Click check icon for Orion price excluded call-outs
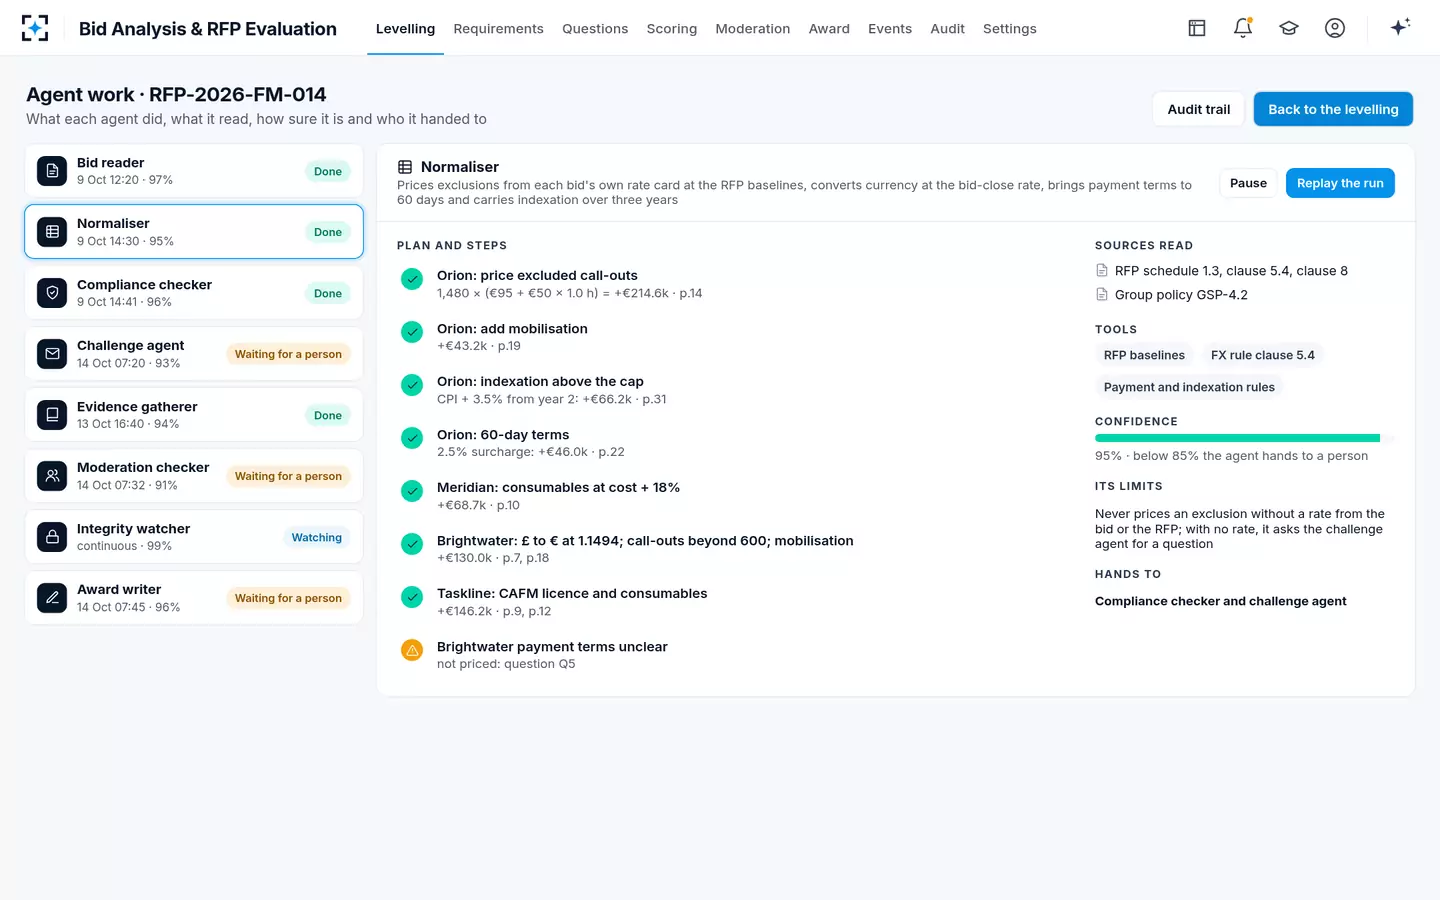The height and width of the screenshot is (900, 1440). pyautogui.click(x=412, y=279)
